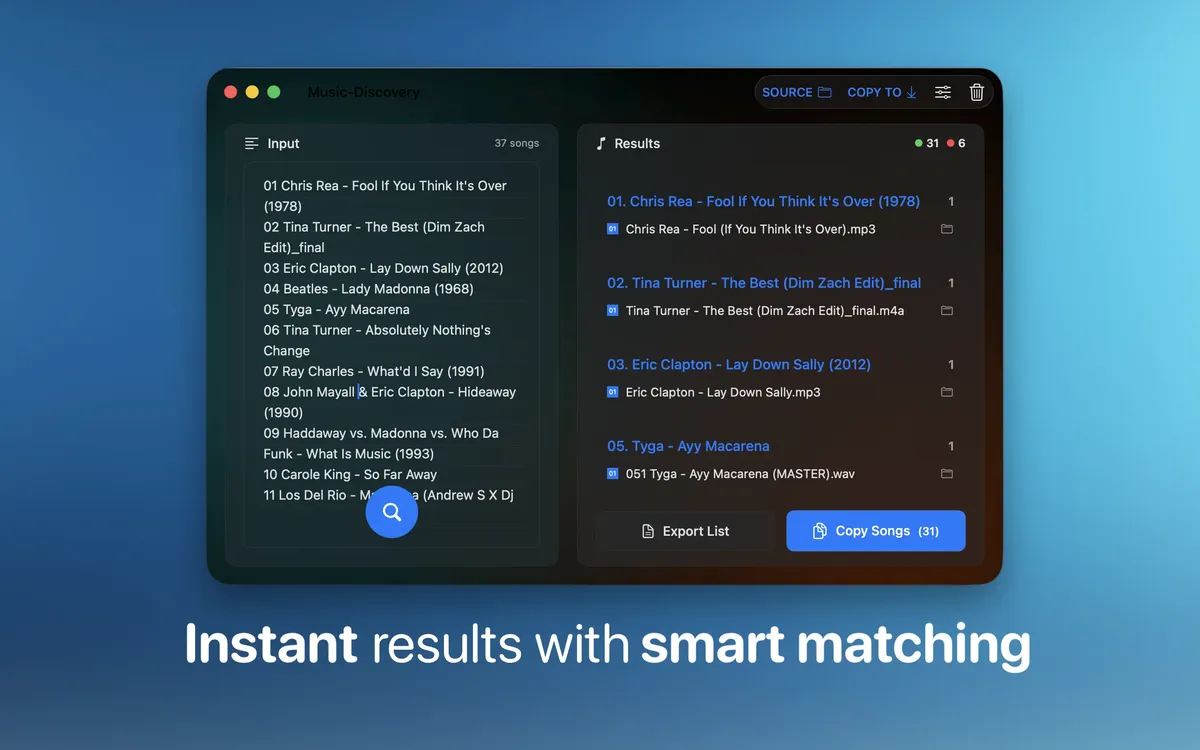1200x750 pixels.
Task: Expand result 01 Chris Rea heading
Action: pos(763,201)
